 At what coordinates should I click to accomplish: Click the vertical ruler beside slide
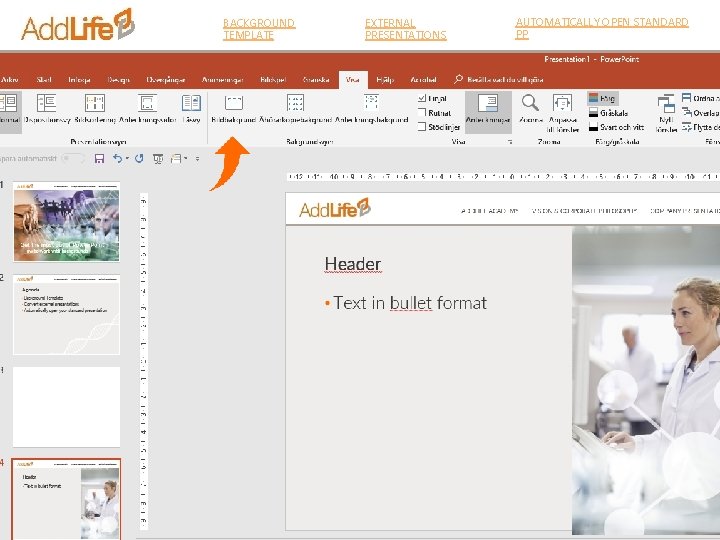[144, 361]
